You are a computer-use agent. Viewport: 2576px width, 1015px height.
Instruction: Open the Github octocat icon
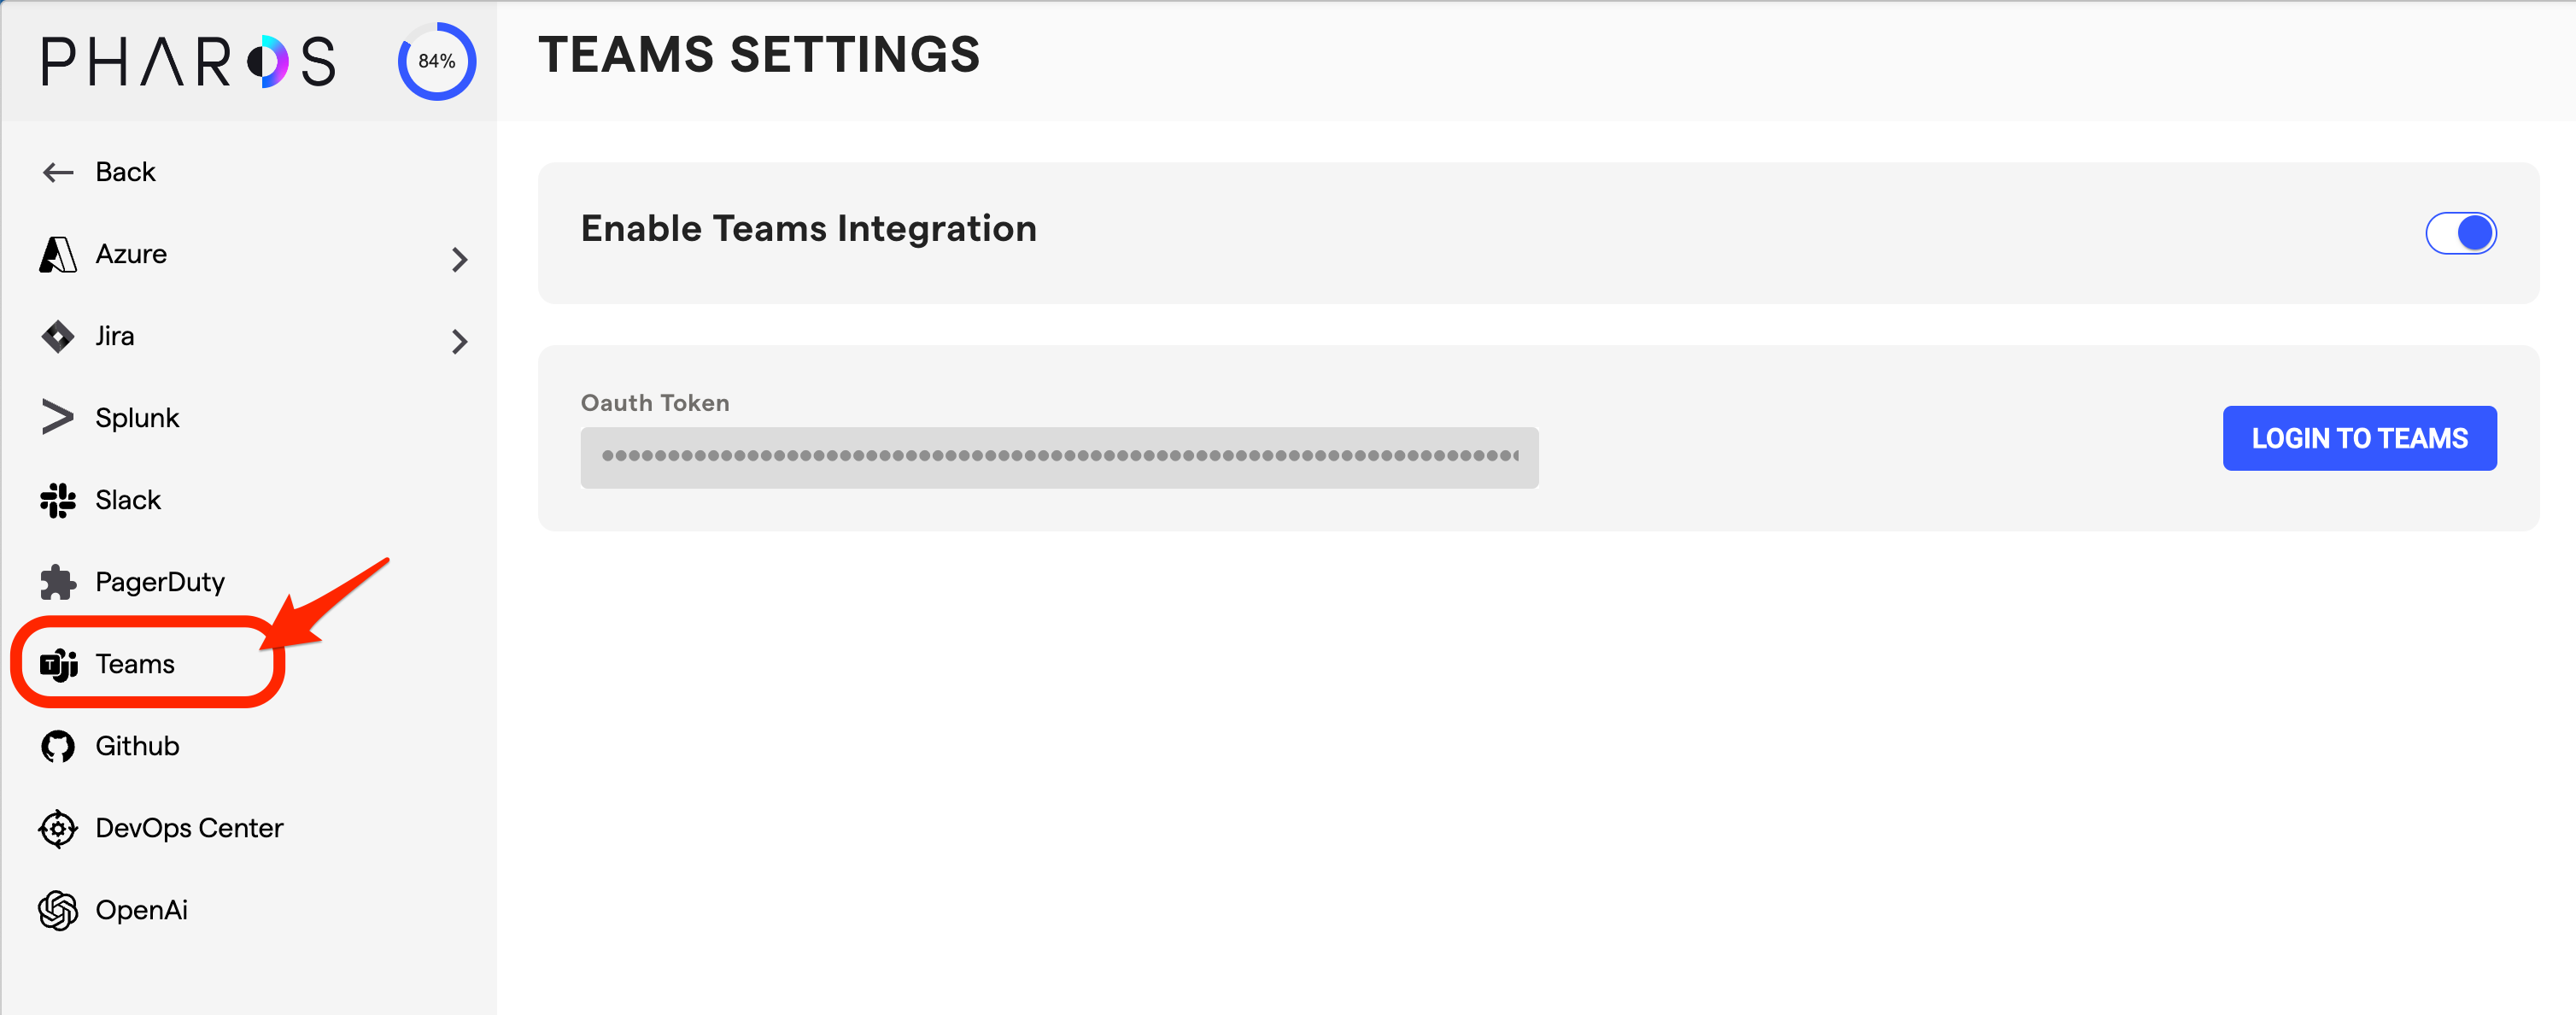[x=58, y=747]
